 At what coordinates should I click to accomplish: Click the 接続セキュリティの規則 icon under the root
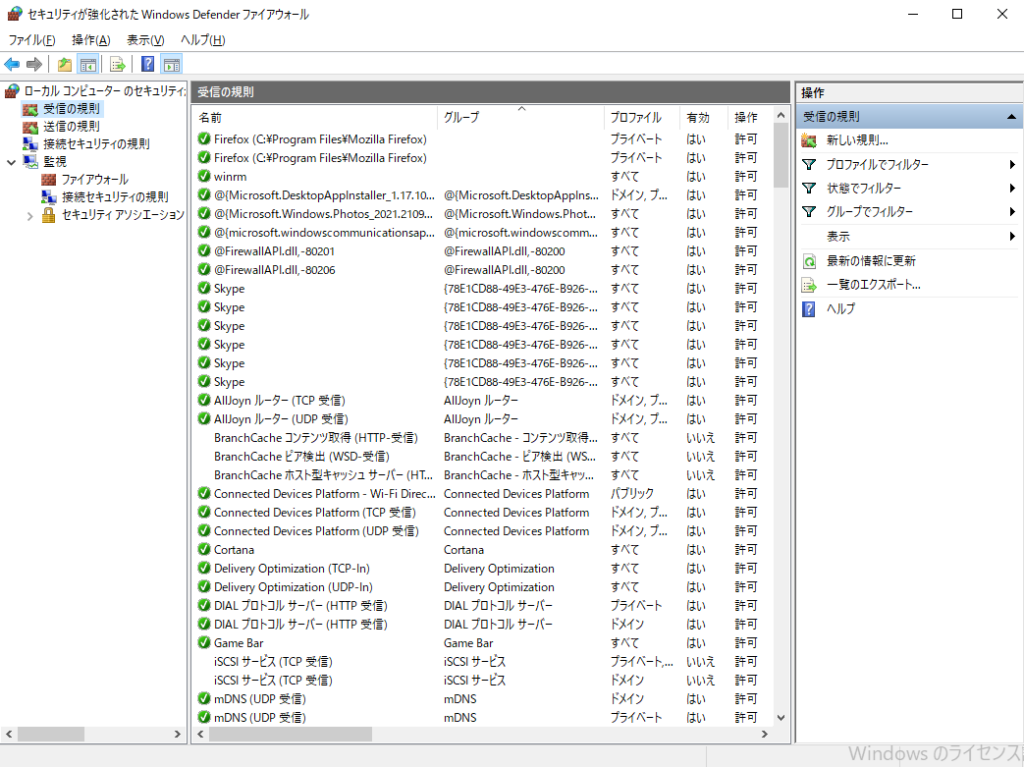[30, 144]
